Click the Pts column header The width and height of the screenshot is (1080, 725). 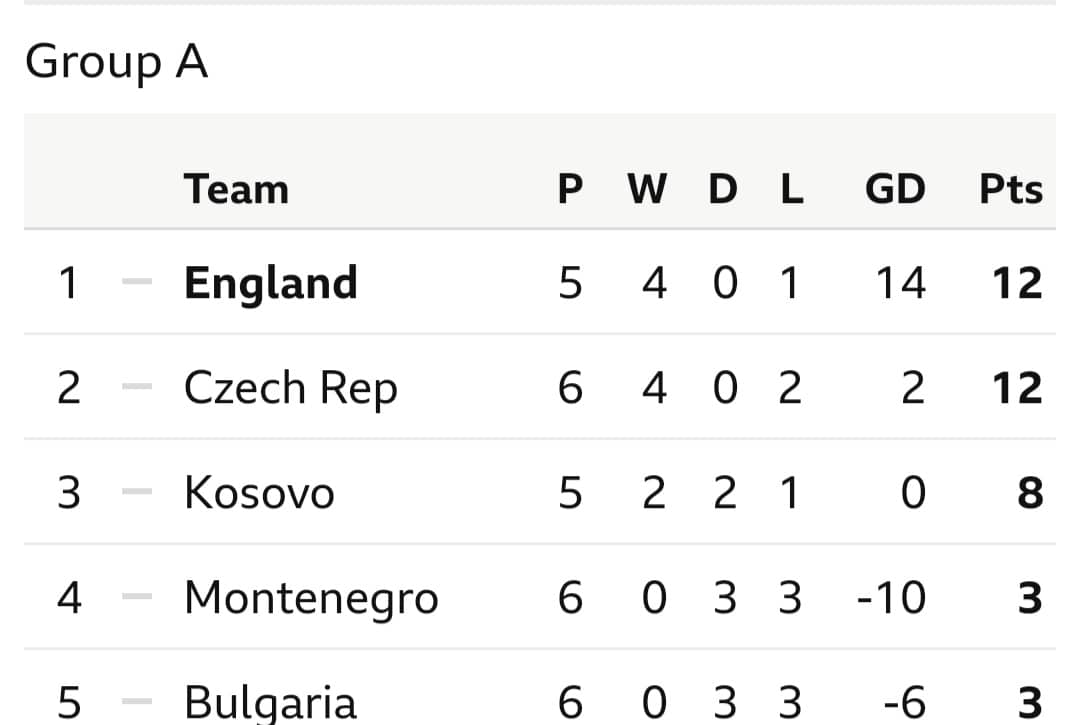coord(1010,189)
